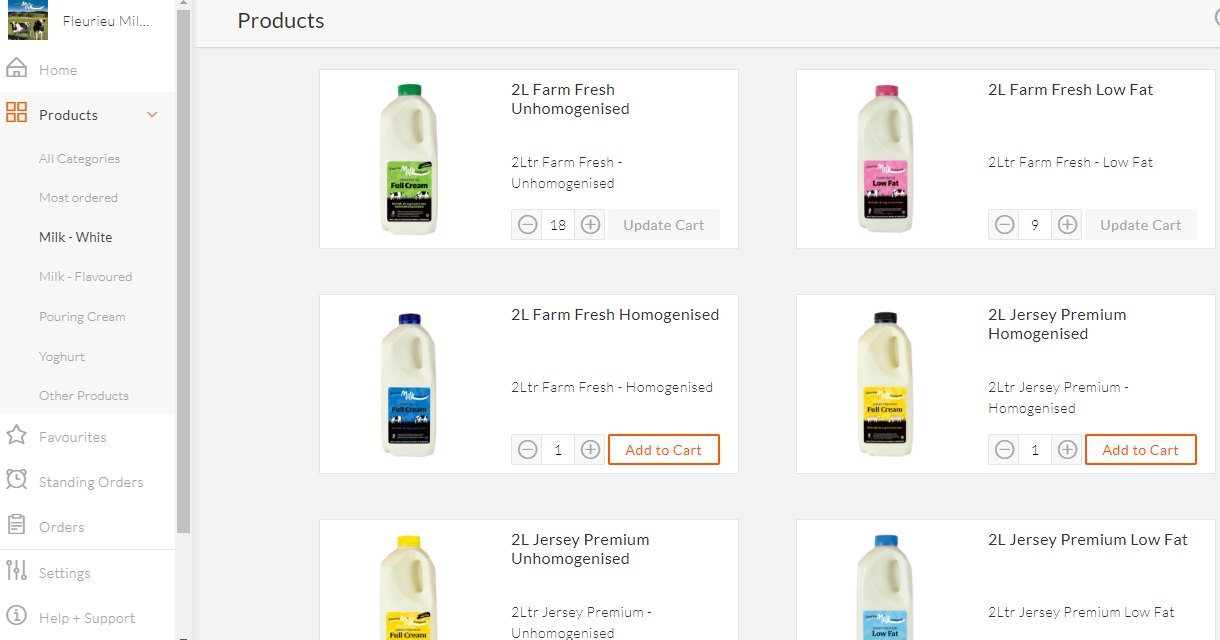The width and height of the screenshot is (1220, 640).
Task: Open the 2L Farm Fresh Low Fat bottle image
Action: [885, 159]
